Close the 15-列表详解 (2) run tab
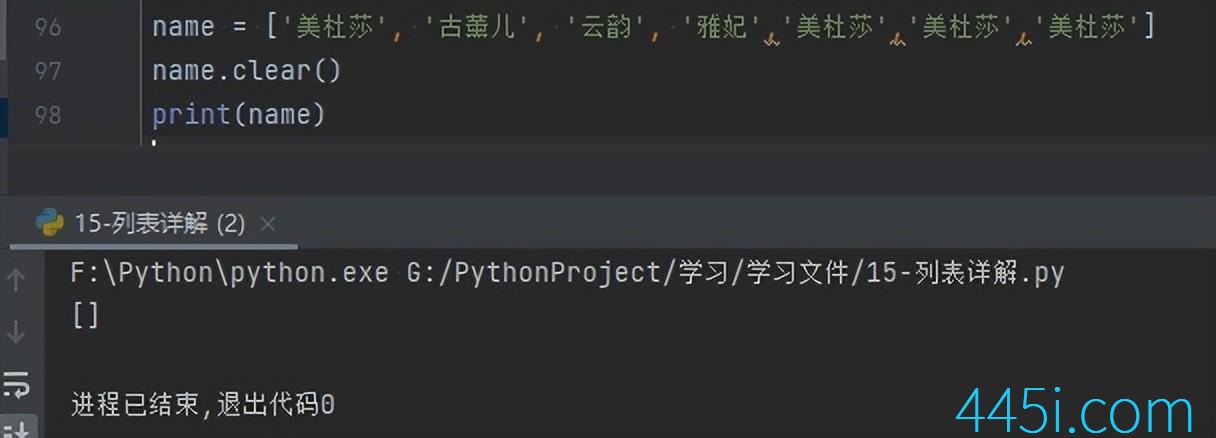1216x438 pixels. [267, 223]
